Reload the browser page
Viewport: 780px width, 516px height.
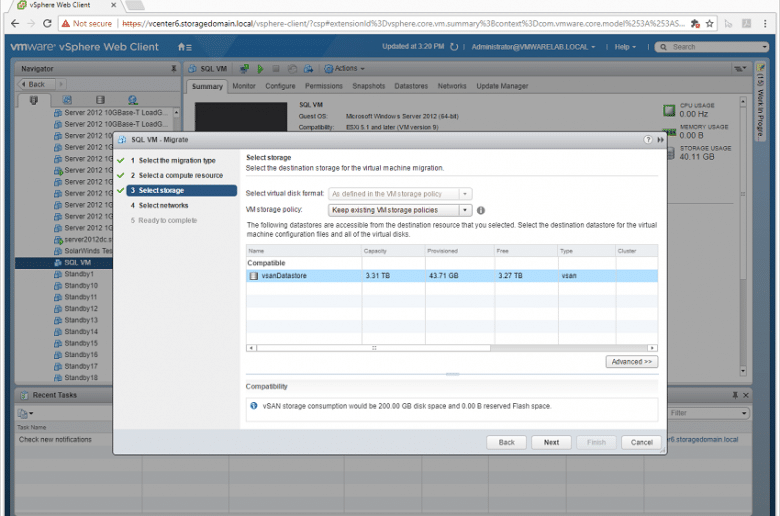point(47,23)
